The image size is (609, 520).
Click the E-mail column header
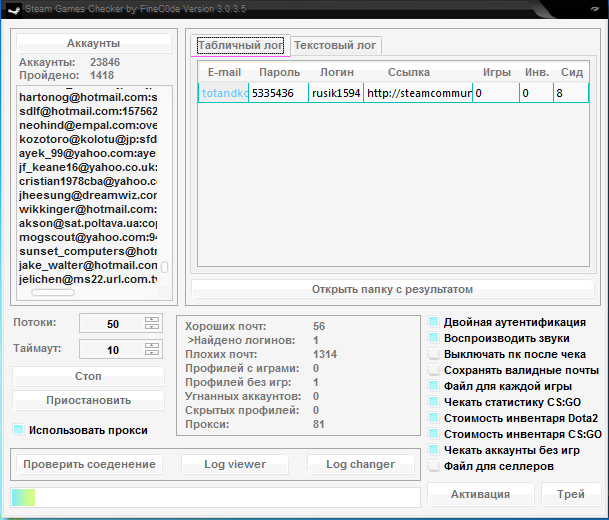224,72
